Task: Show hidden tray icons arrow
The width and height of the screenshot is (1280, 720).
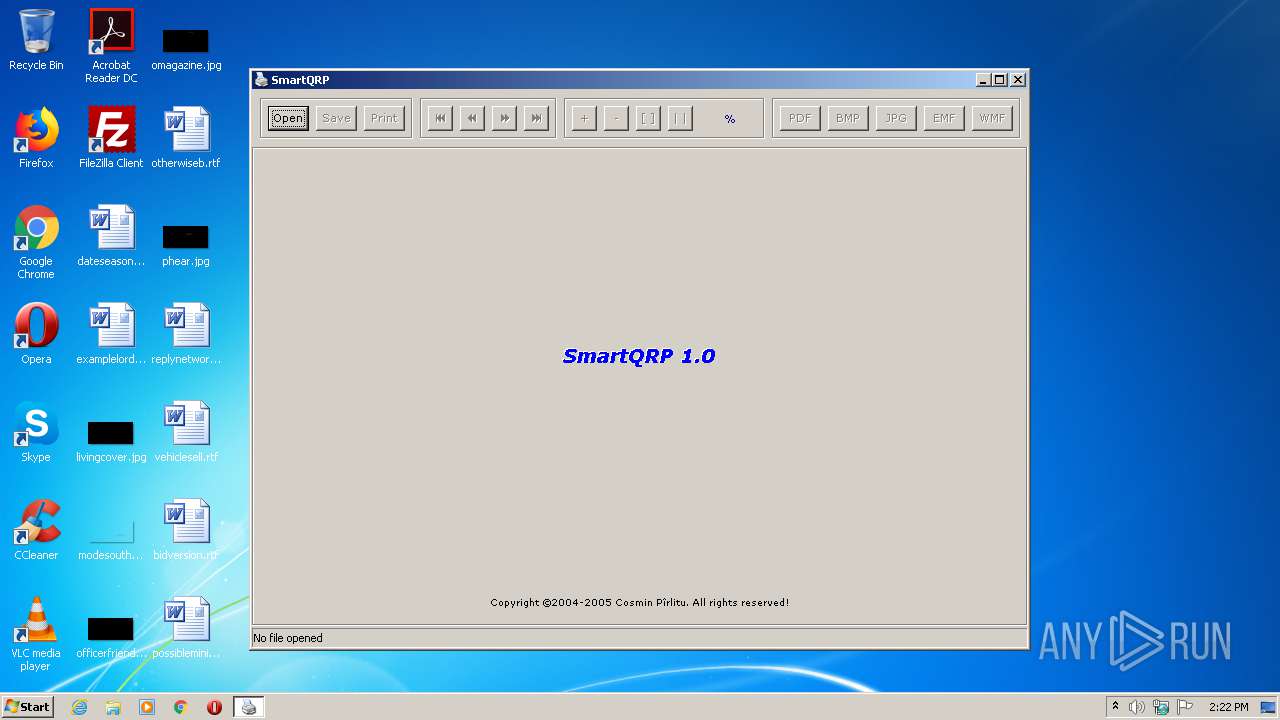Action: tap(1115, 707)
